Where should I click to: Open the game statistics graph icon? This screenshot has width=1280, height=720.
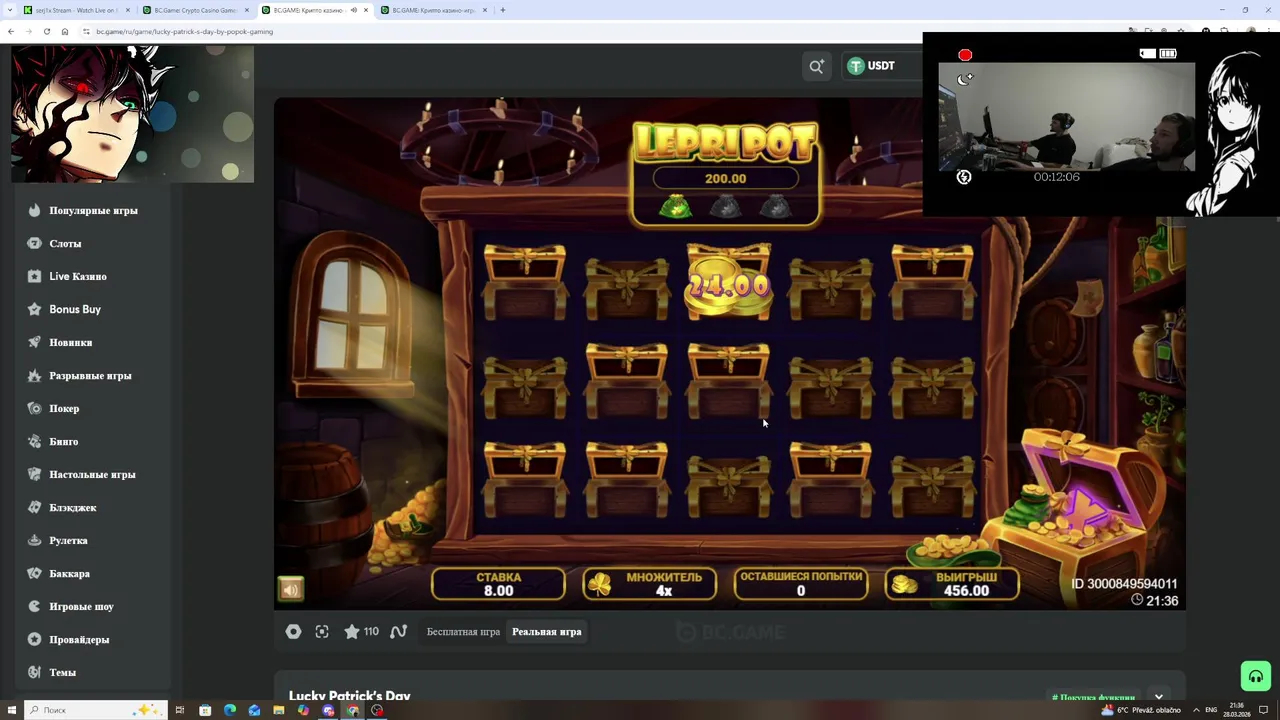pos(398,632)
